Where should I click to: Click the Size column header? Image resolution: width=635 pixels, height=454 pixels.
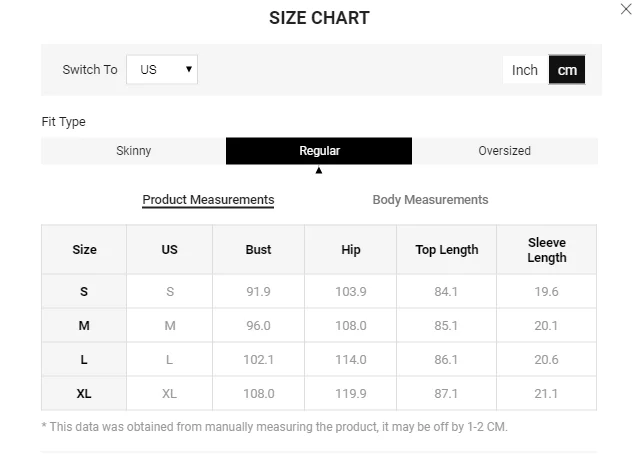84,250
